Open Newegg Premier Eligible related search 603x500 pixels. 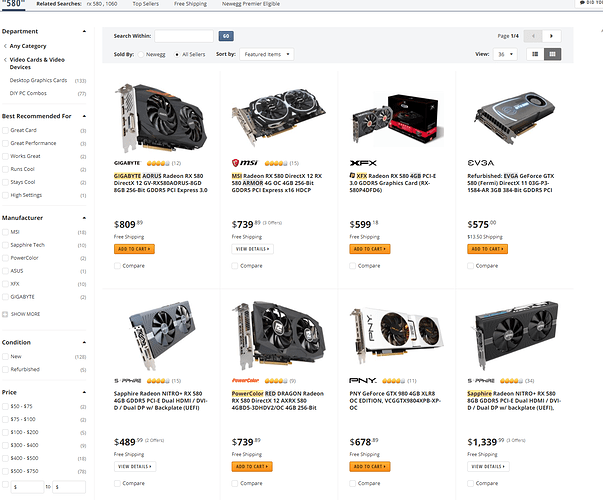(x=251, y=4)
